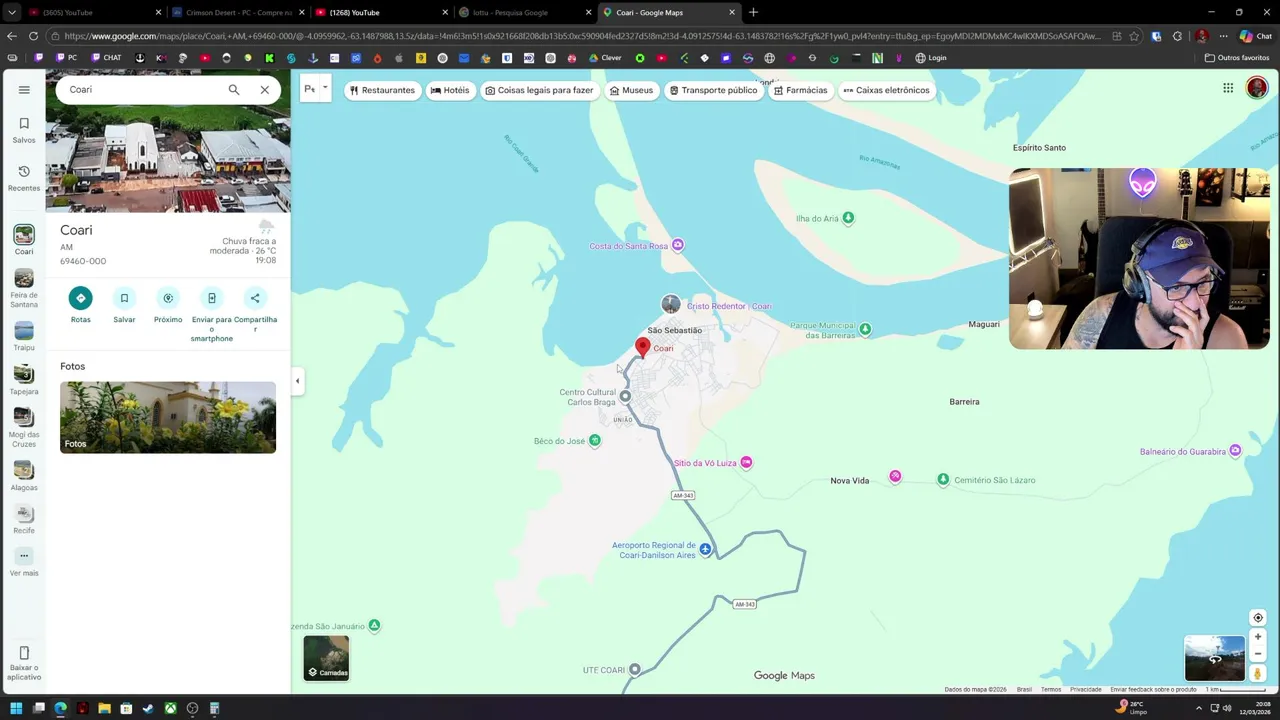The width and height of the screenshot is (1280, 720).
Task: Open Salvos in the sidebar
Action: [x=24, y=130]
